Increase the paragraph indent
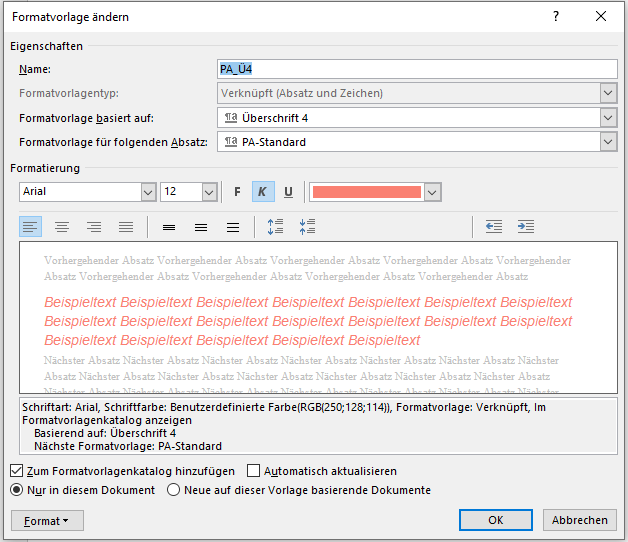 (525, 227)
